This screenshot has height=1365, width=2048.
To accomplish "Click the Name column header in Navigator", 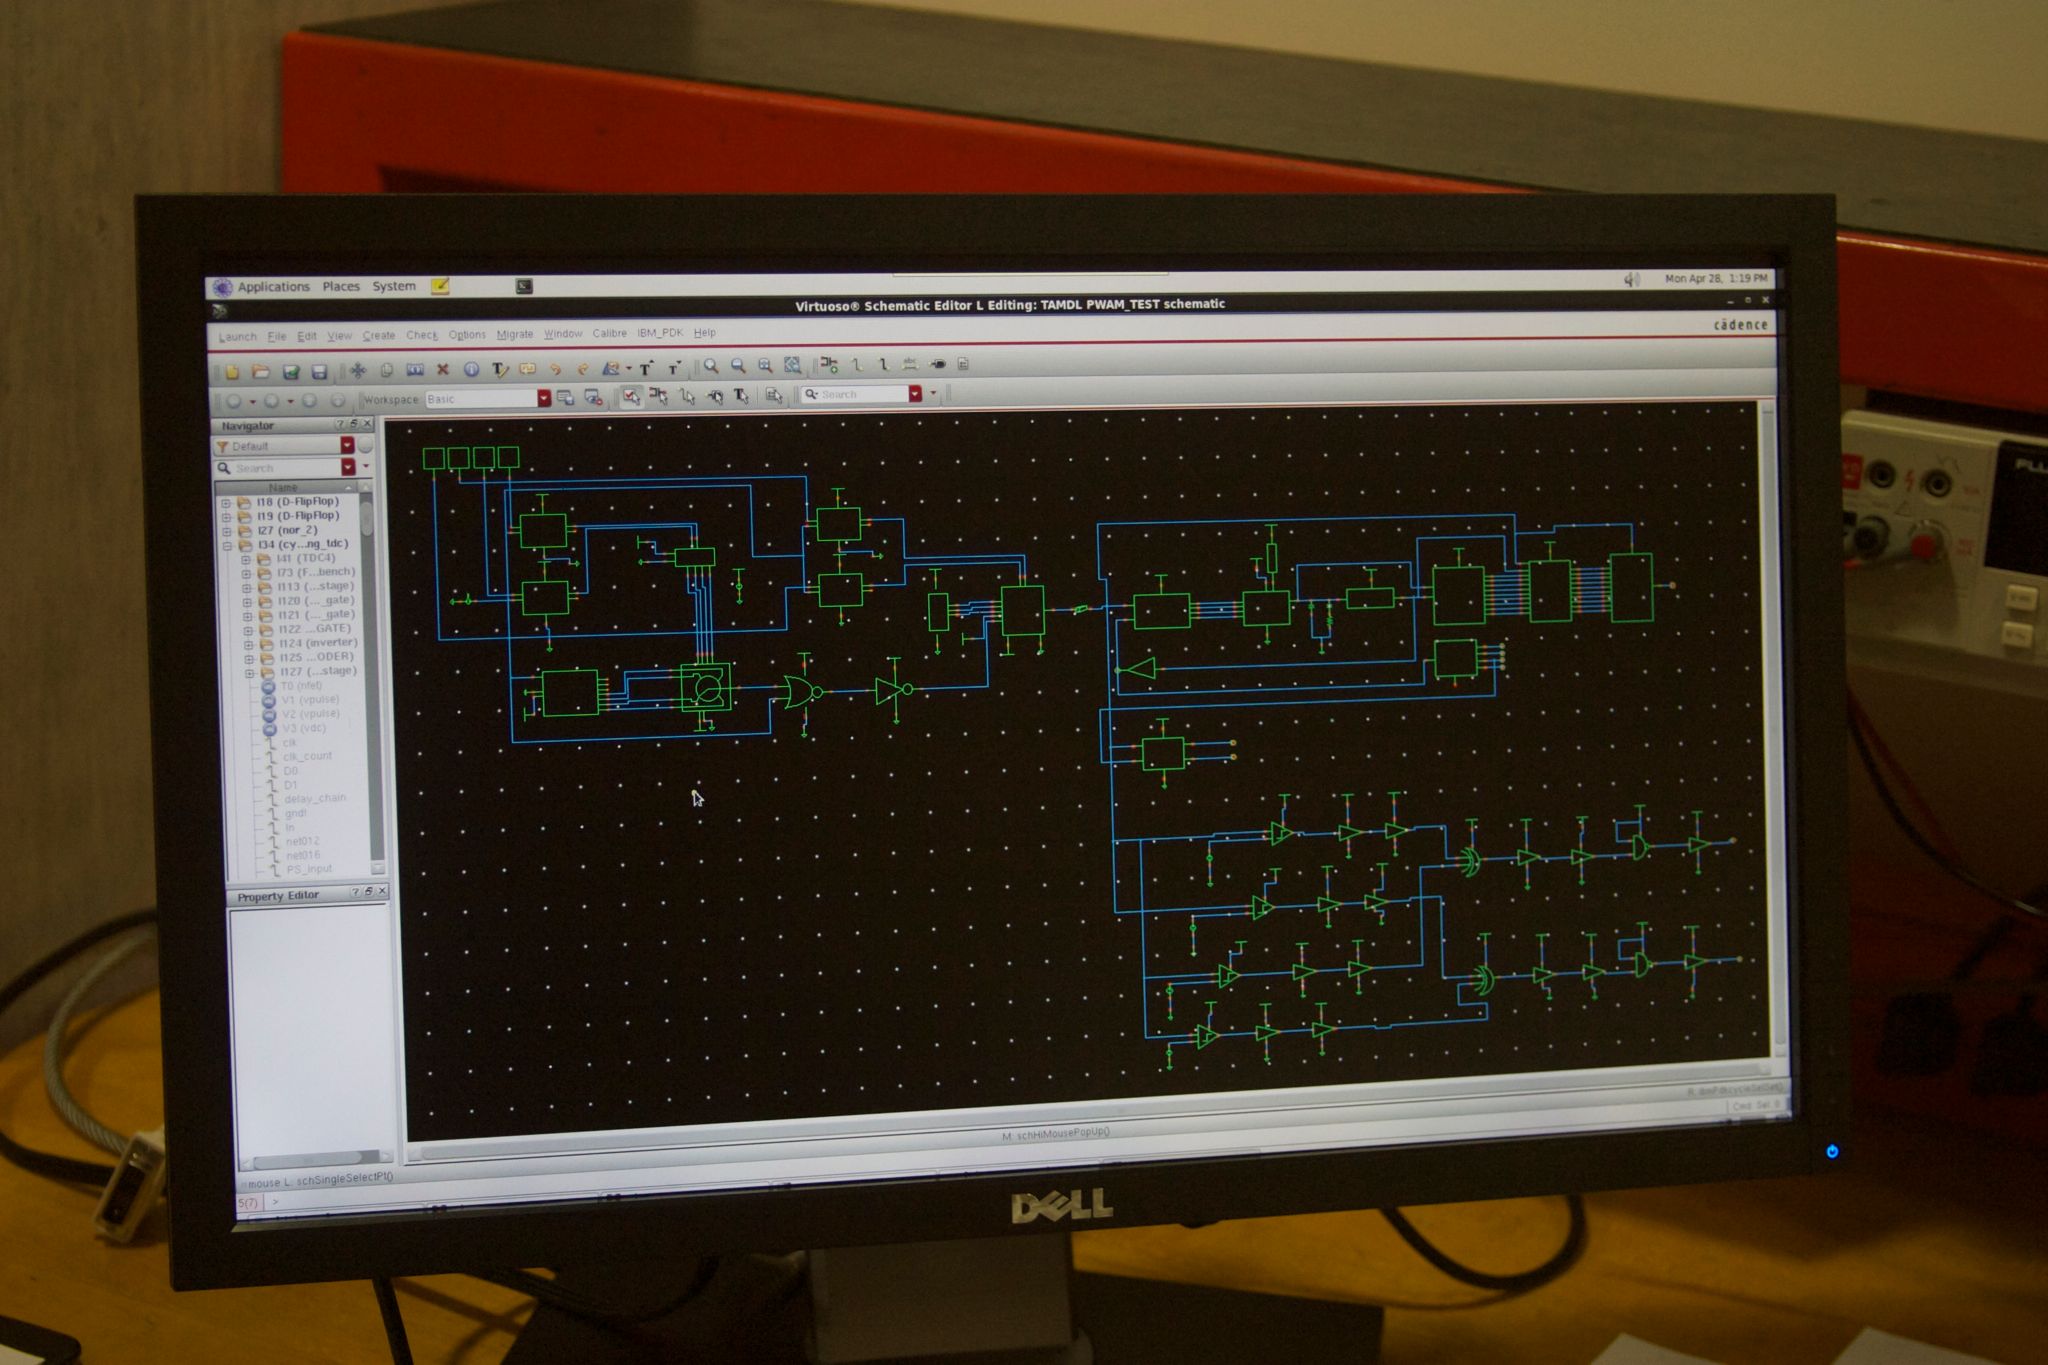I will point(284,487).
